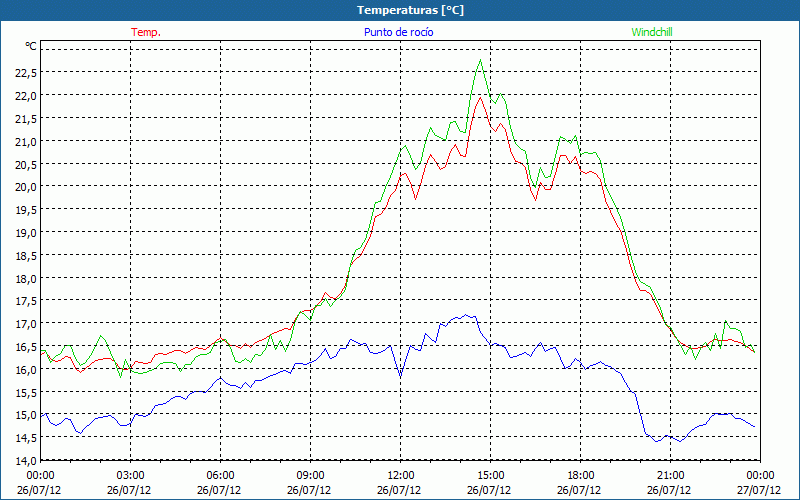
Task: Click the 27/07/12 date label
Action: [759, 490]
